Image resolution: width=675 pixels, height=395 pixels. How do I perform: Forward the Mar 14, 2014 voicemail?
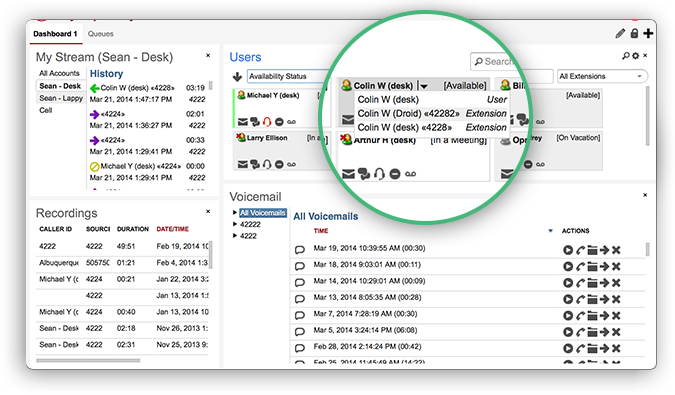coord(604,283)
